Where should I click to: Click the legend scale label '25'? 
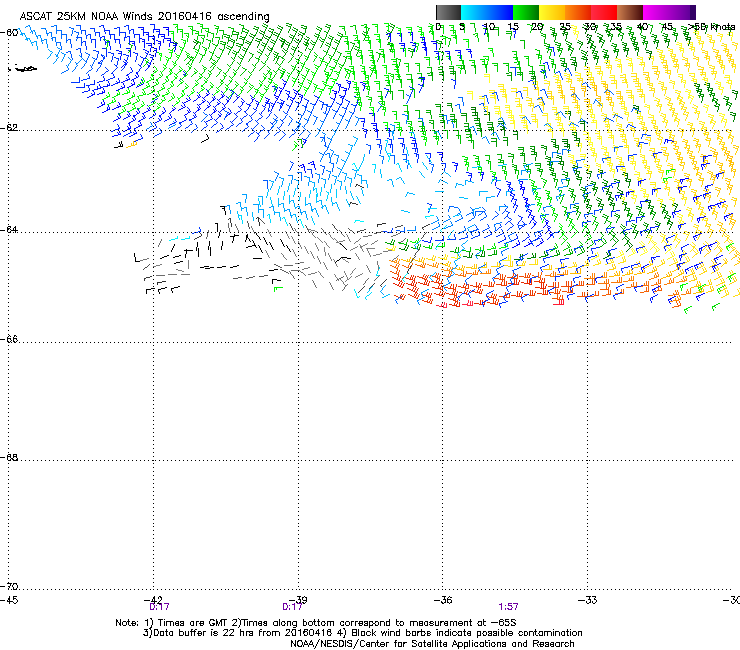565,27
